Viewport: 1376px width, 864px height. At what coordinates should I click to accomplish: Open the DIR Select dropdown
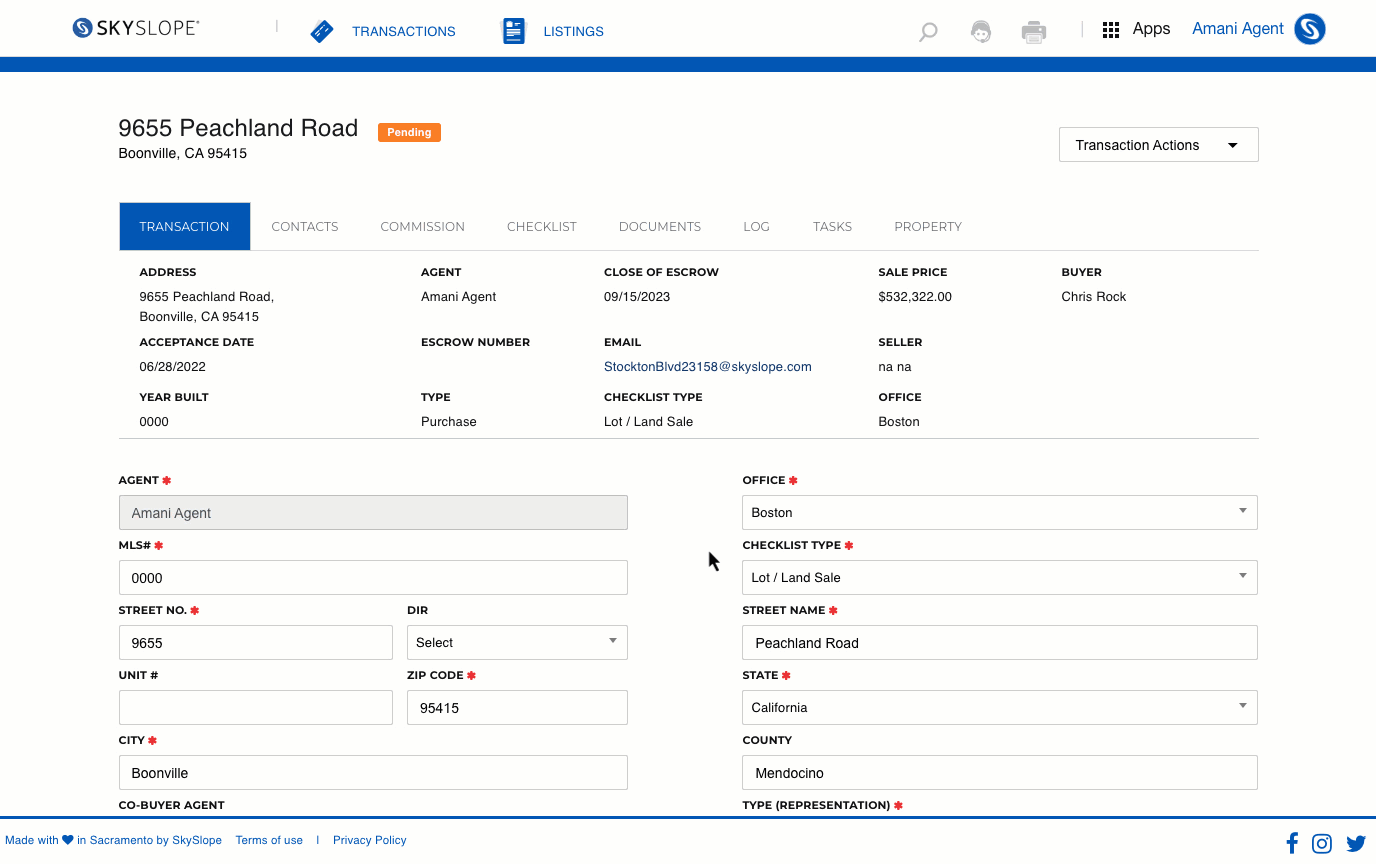tap(517, 642)
